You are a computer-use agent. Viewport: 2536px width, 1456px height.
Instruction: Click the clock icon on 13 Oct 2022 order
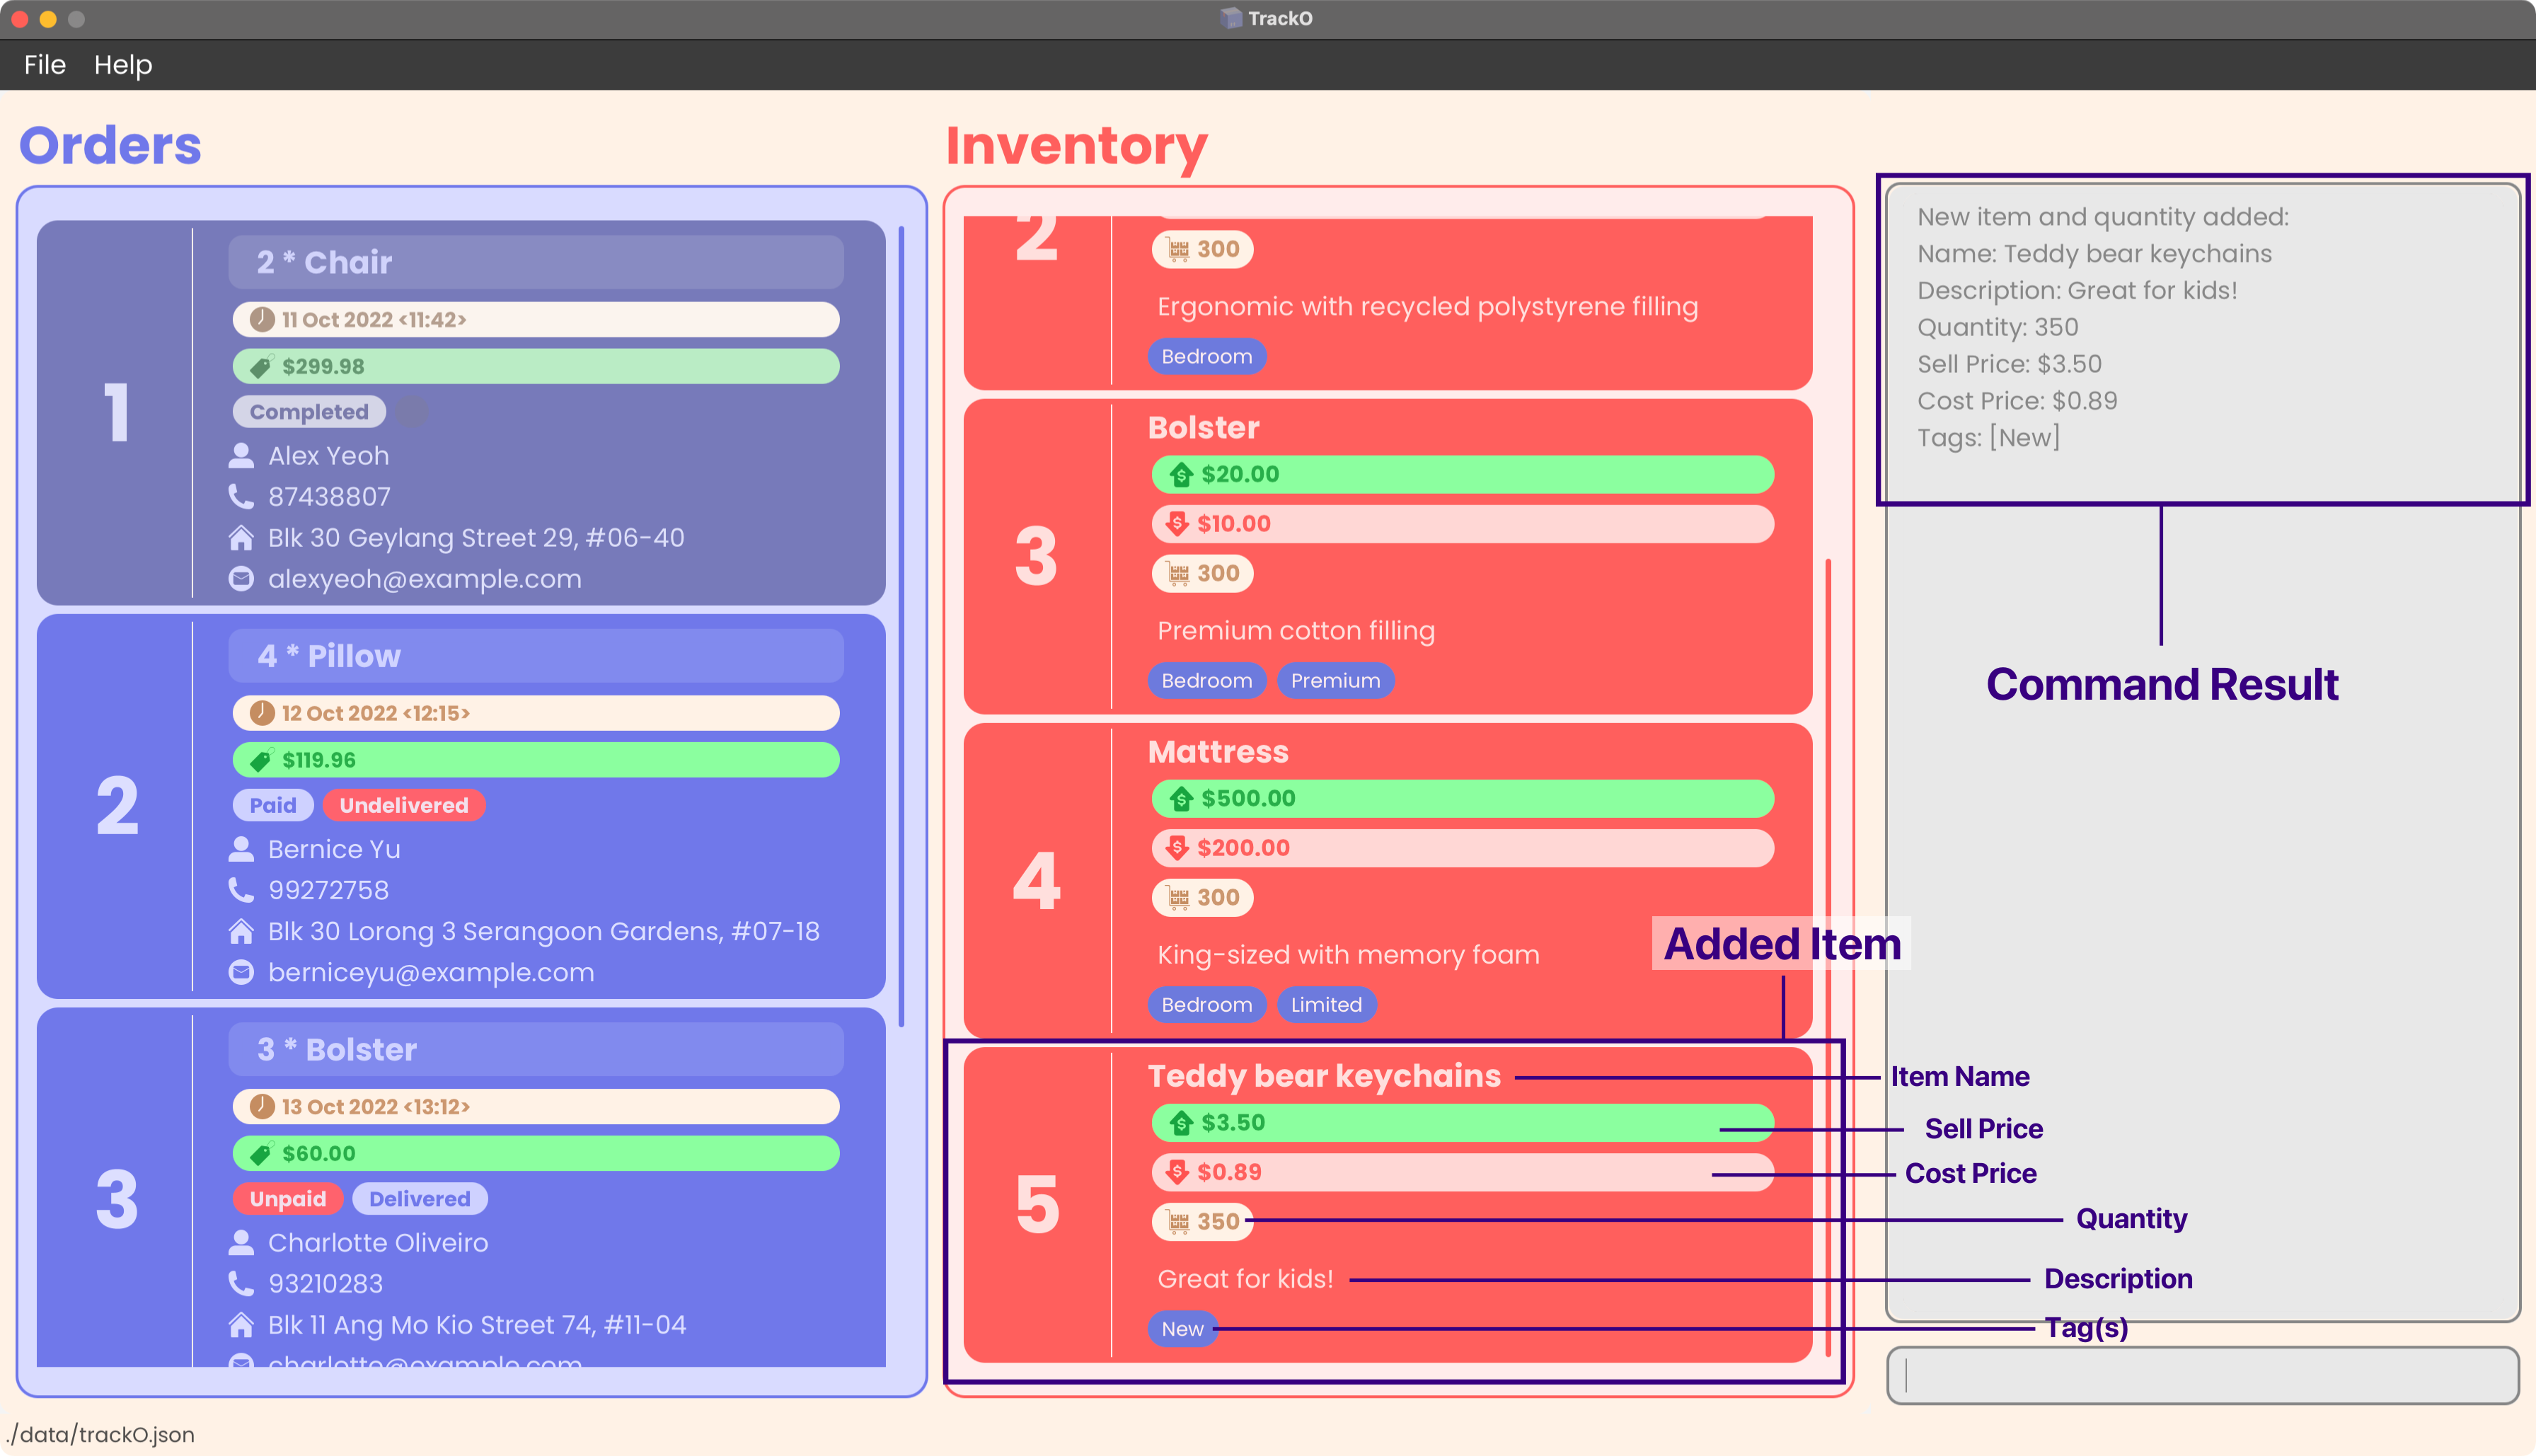(262, 1107)
